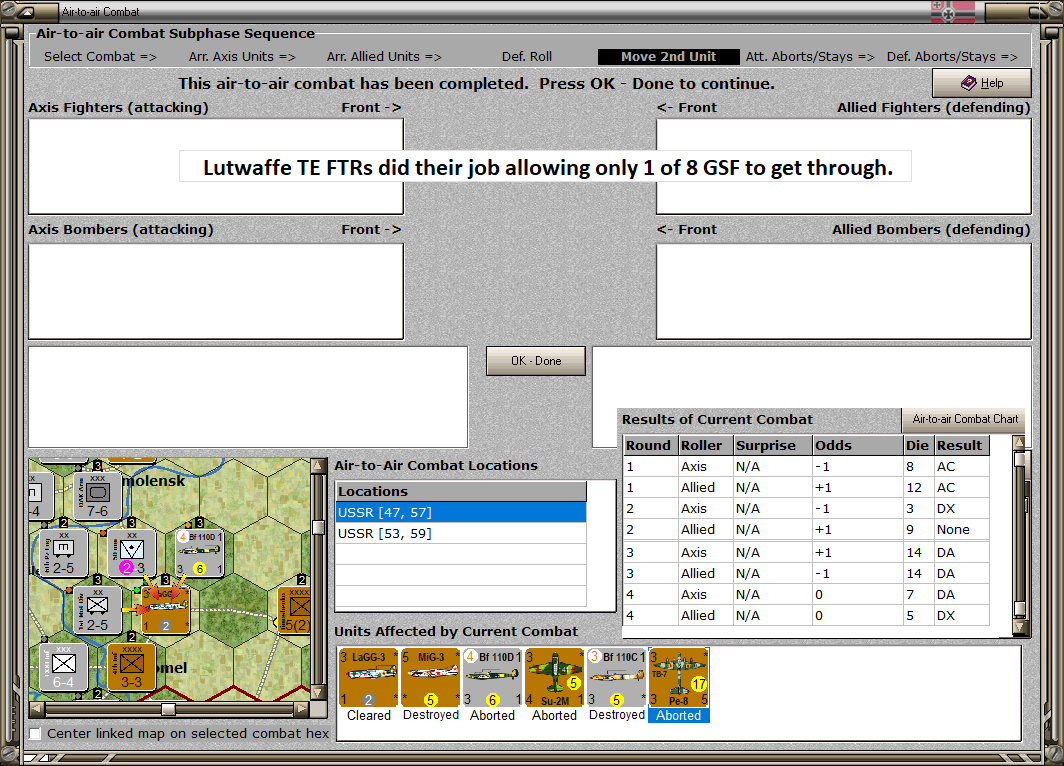Select the Pe-8 Aborted unit counter
1064x766 pixels.
679,677
